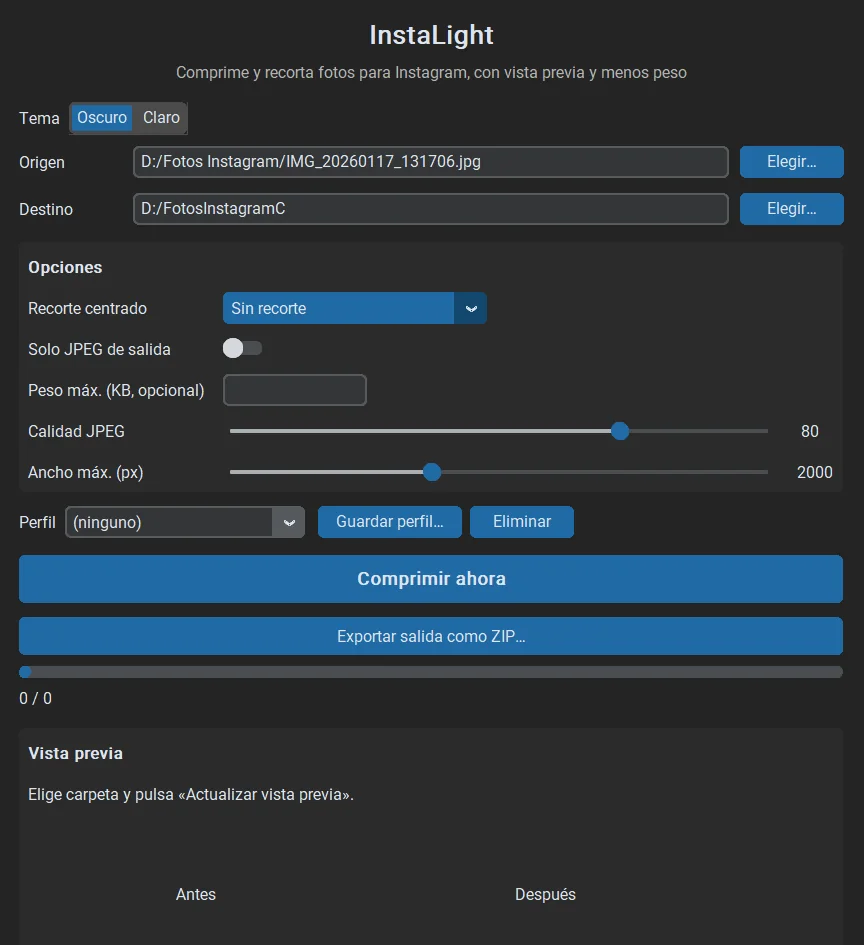Screen dimensions: 864x945
Task: Switch theme to Claro
Action: click(x=161, y=118)
